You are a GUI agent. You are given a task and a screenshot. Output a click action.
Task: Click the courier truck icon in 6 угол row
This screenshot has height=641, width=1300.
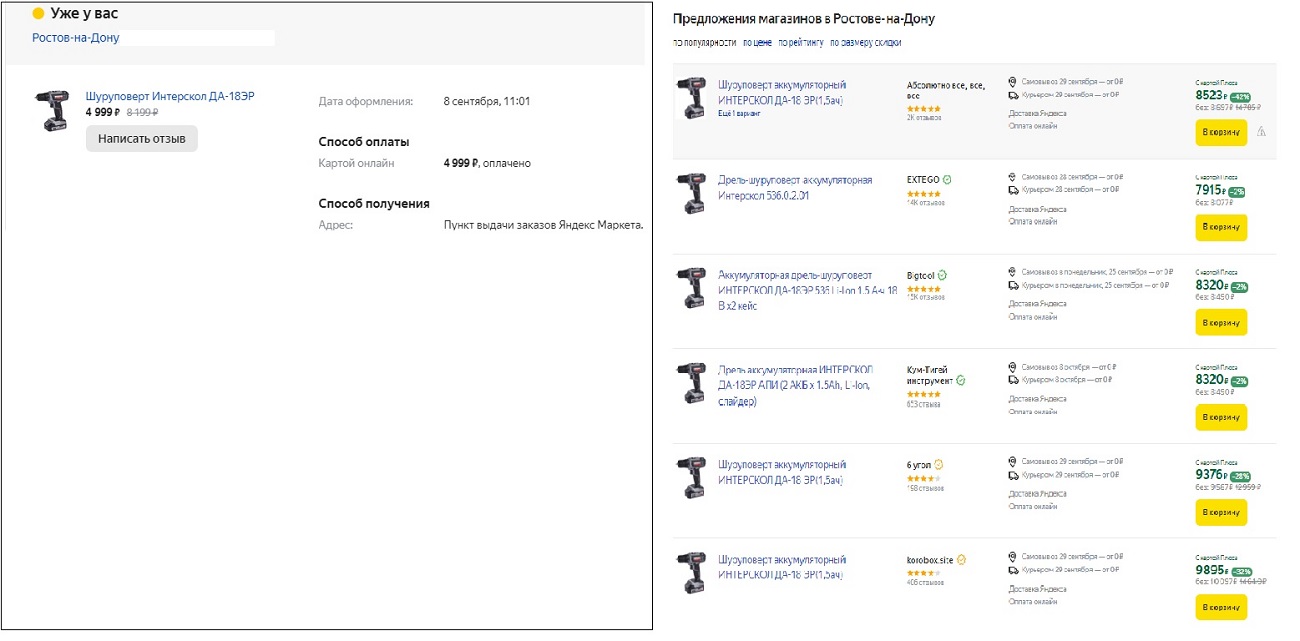click(x=1013, y=475)
